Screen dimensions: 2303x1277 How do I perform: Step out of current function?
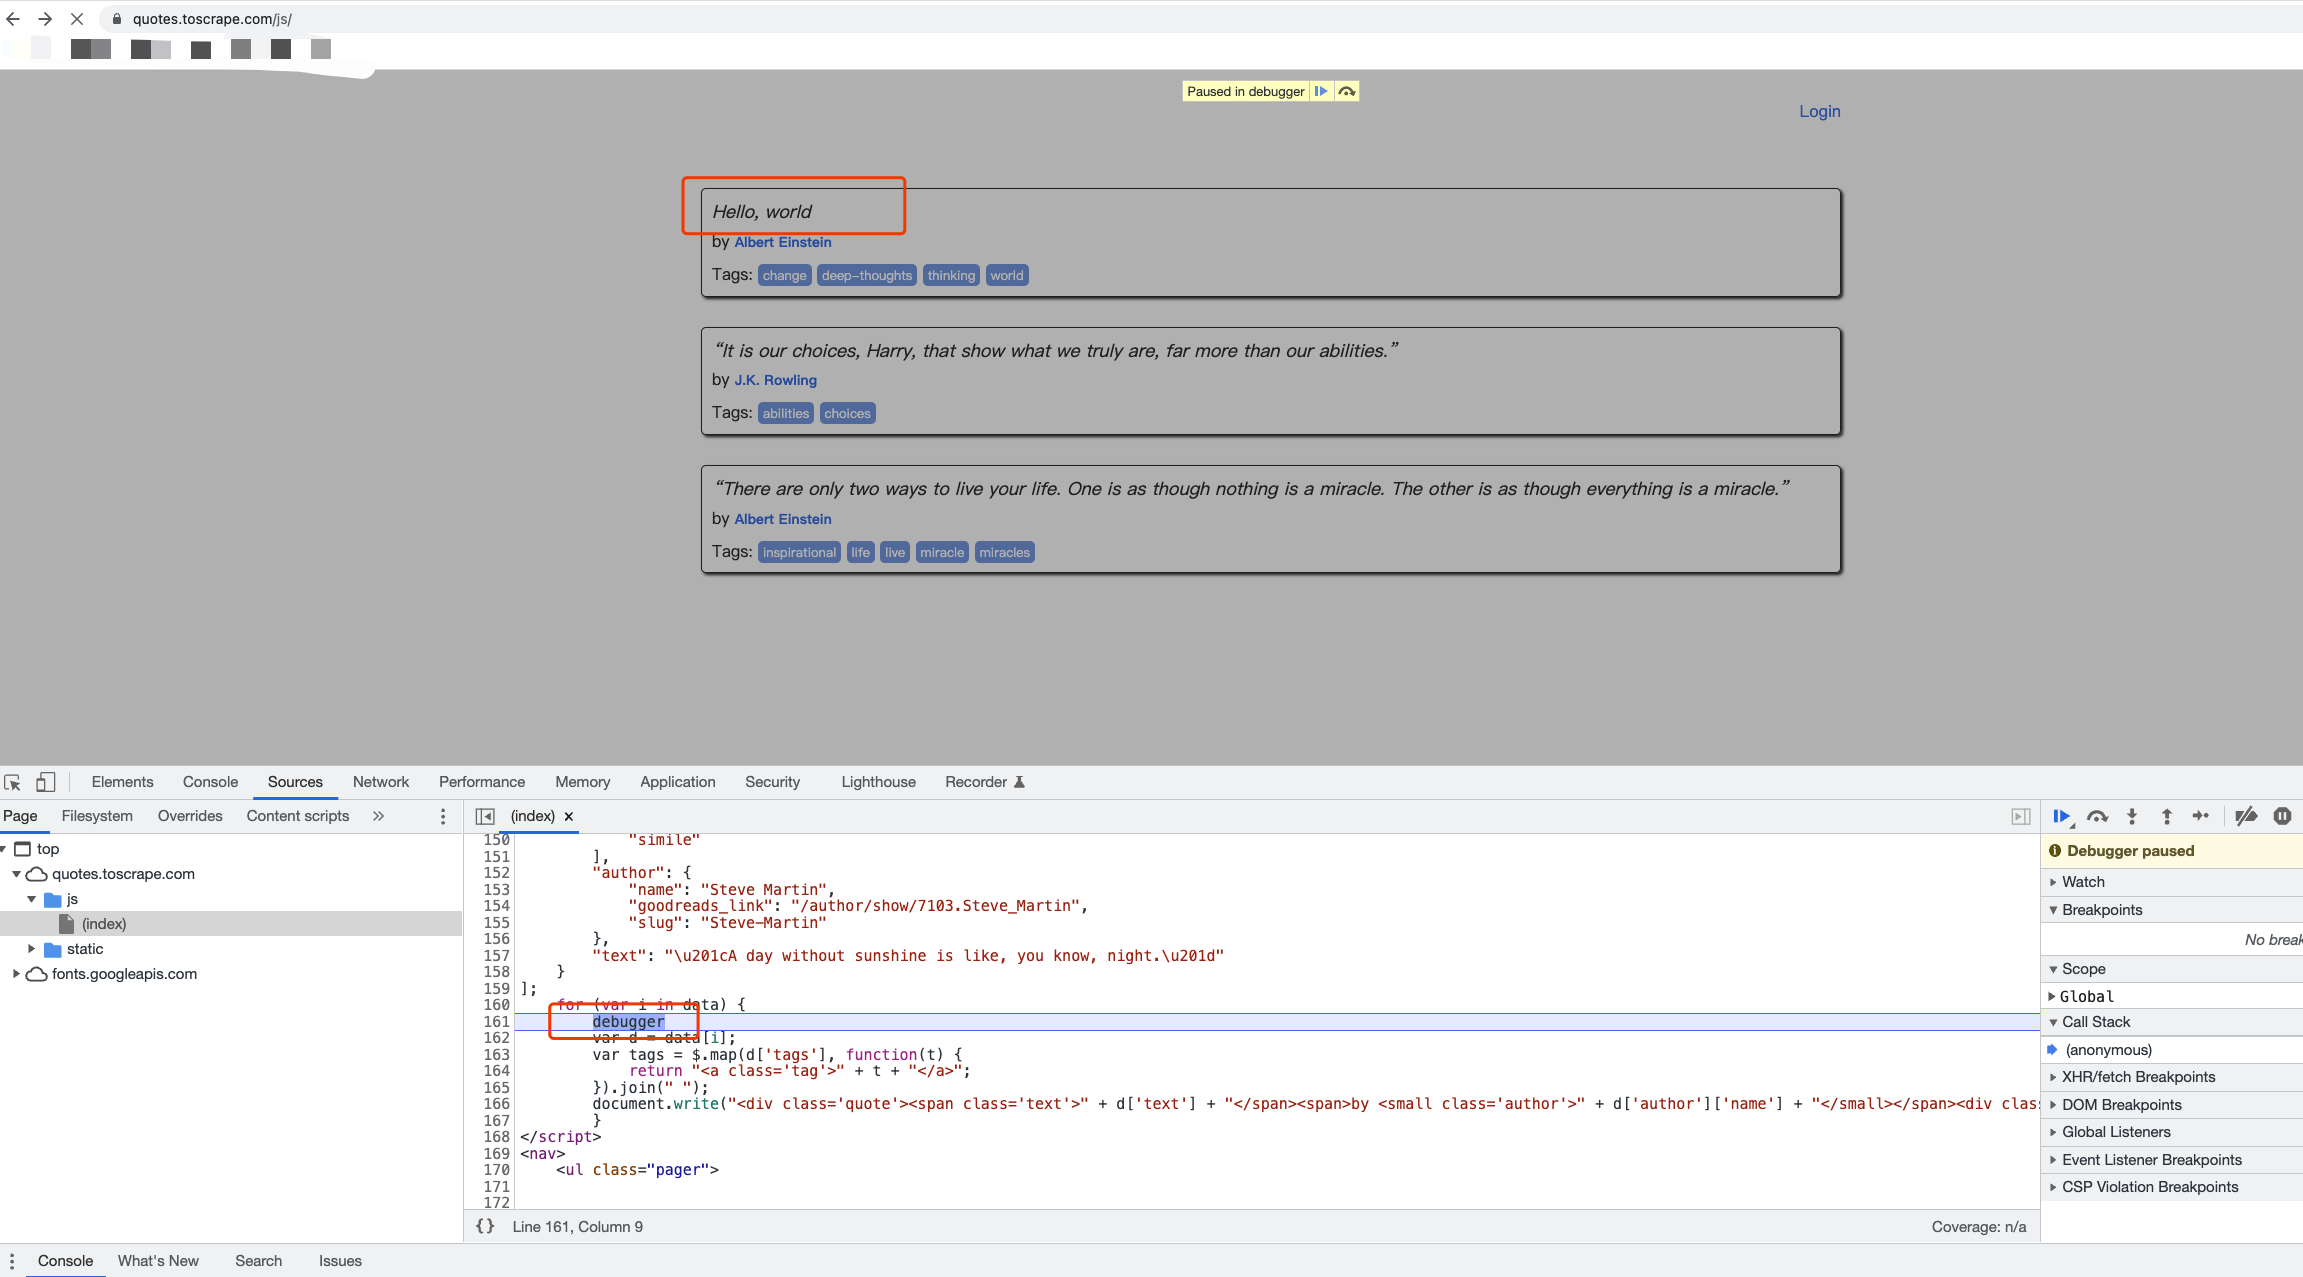2166,816
